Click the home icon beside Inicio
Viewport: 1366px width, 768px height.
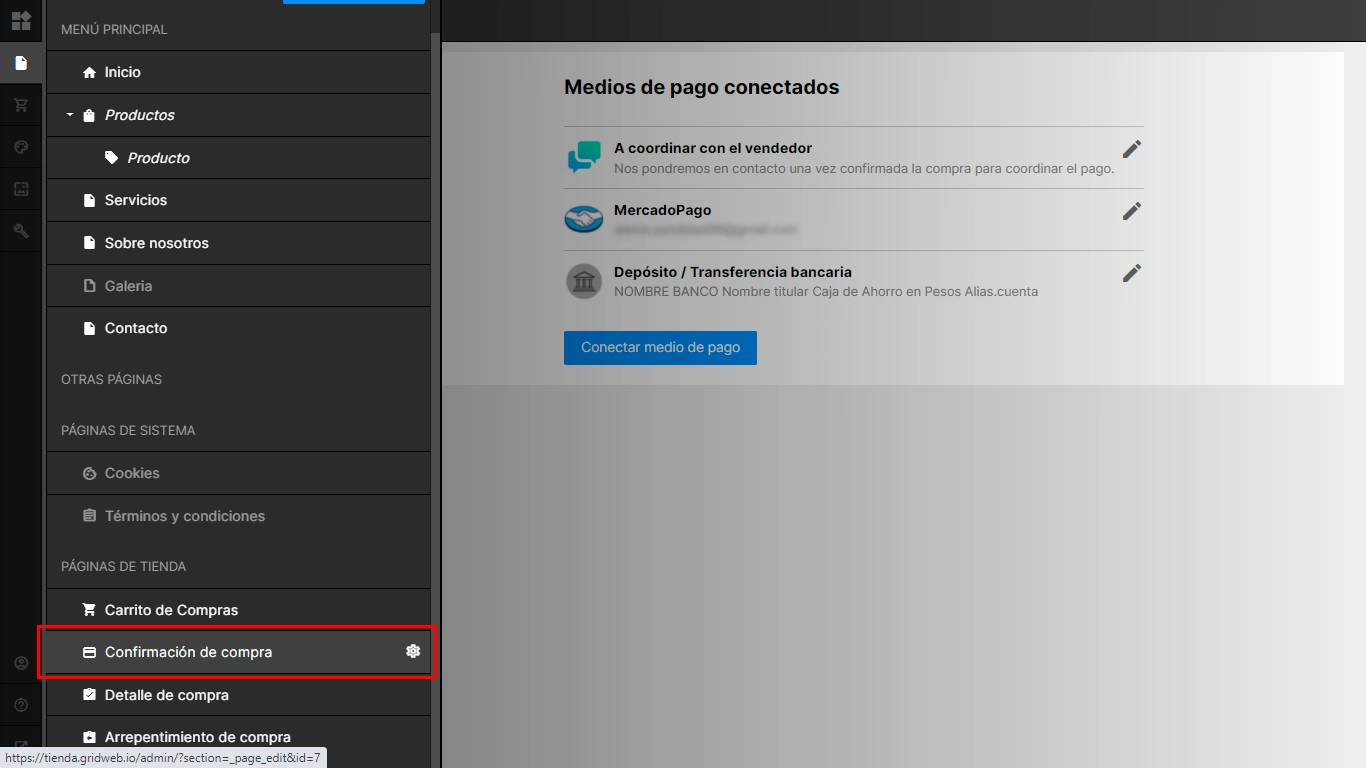click(89, 72)
